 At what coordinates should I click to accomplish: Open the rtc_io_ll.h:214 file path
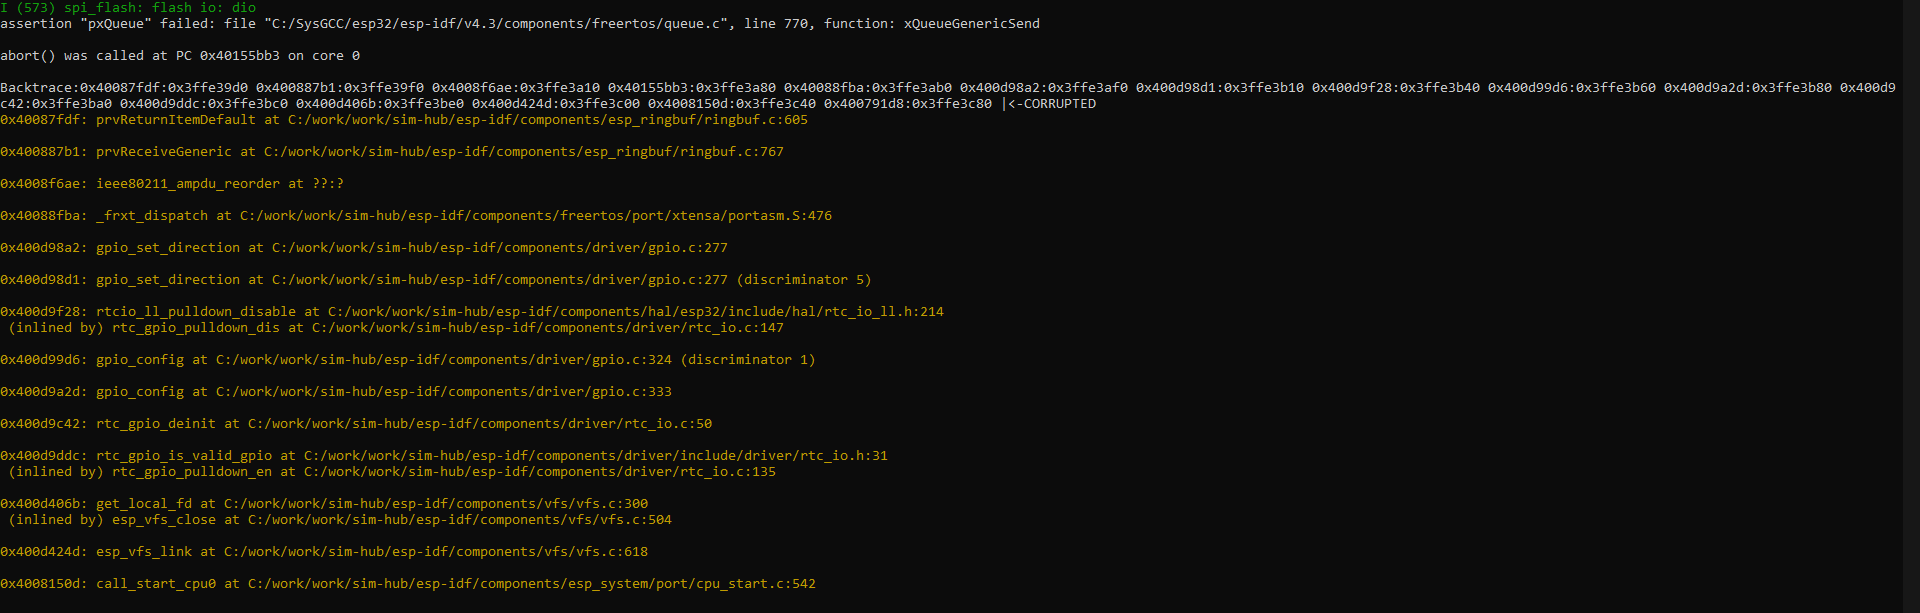point(635,312)
